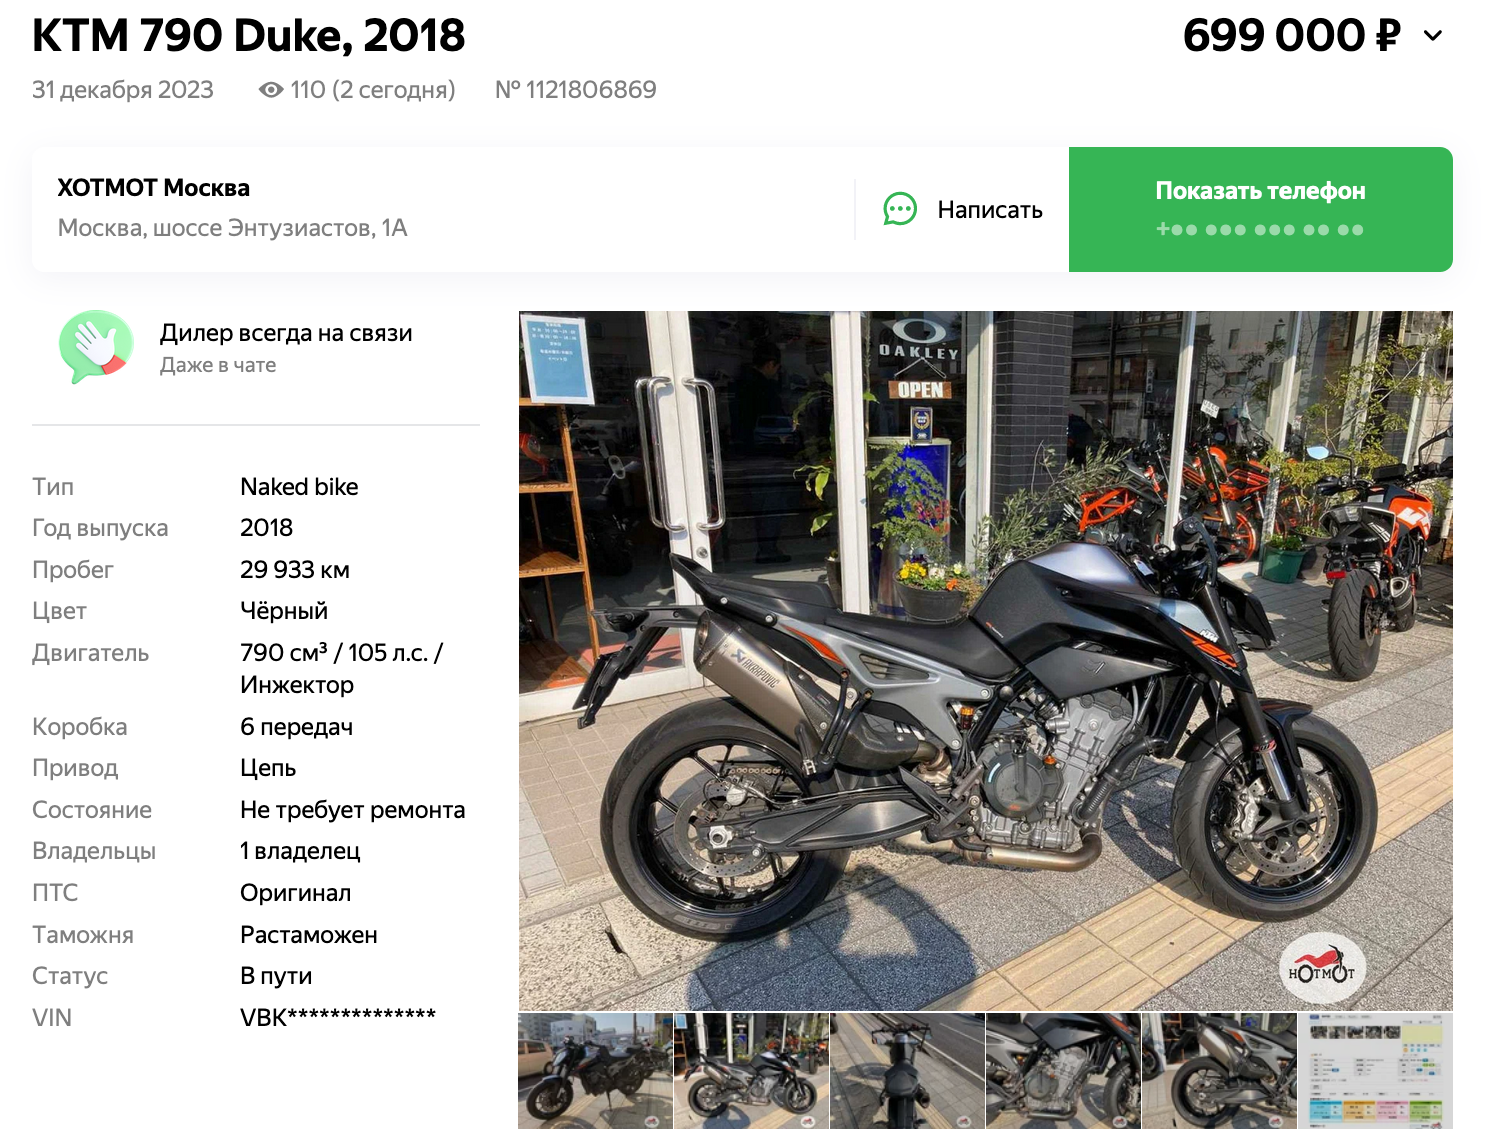Image resolution: width=1495 pixels, height=1139 pixels.
Task: Click the price 699 000 ₽
Action: coord(1291,36)
